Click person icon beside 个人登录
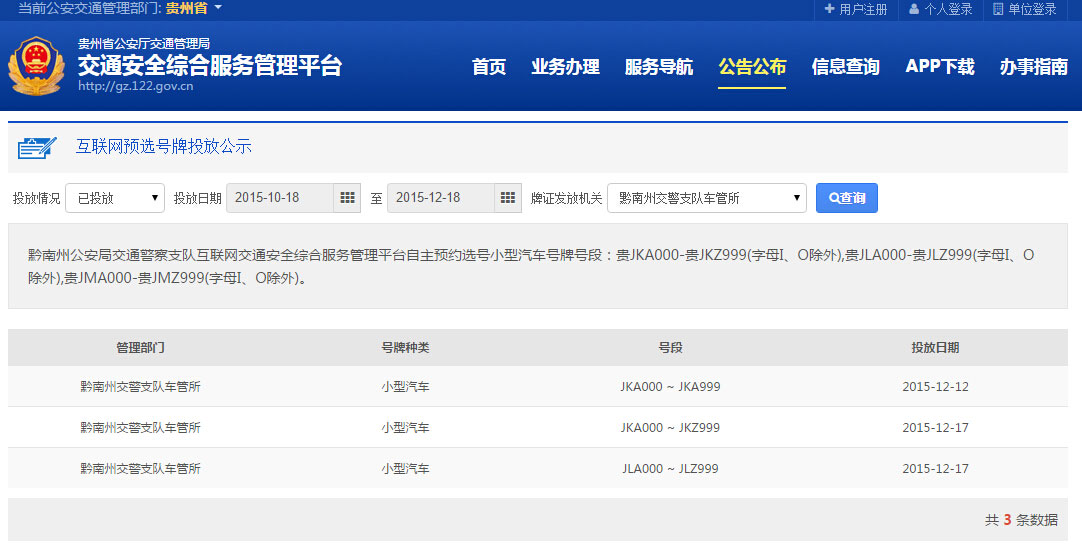The height and width of the screenshot is (550, 1082). [914, 9]
